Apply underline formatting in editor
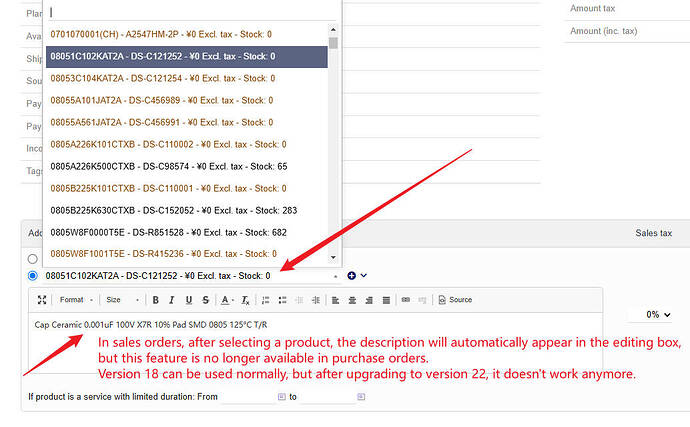The width and height of the screenshot is (690, 427). (x=188, y=299)
